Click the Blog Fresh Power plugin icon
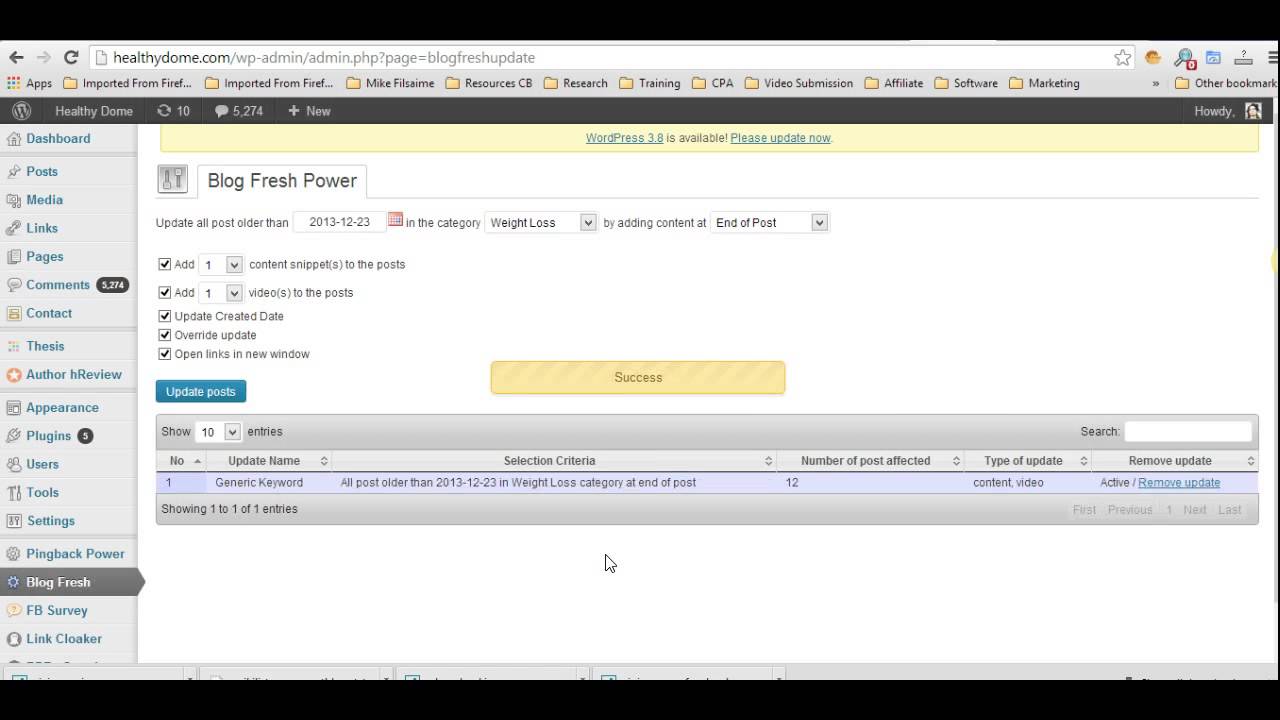 click(x=173, y=179)
